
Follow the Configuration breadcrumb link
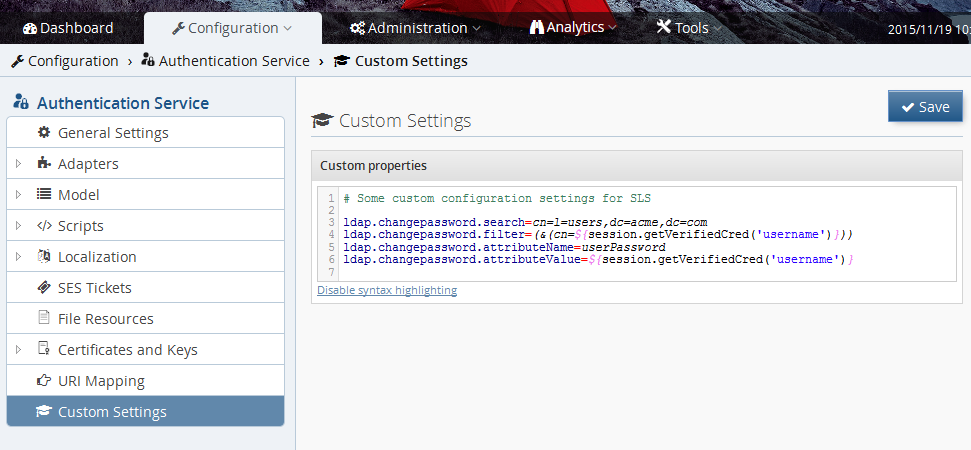coord(73,61)
